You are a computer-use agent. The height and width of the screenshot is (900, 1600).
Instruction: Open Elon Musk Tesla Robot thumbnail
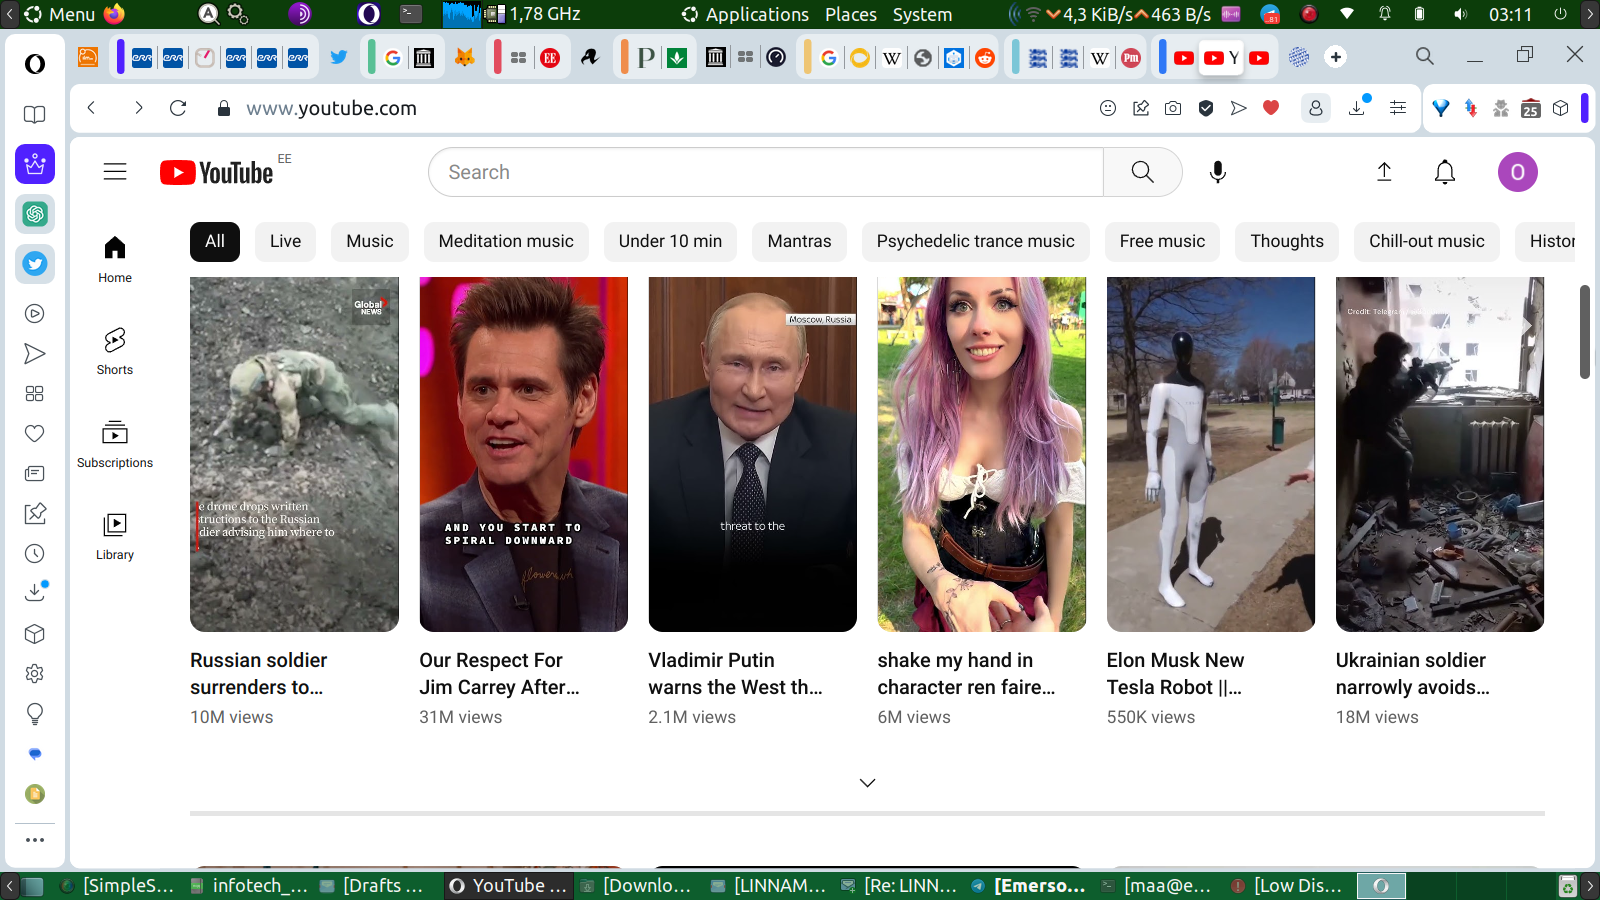(1210, 454)
